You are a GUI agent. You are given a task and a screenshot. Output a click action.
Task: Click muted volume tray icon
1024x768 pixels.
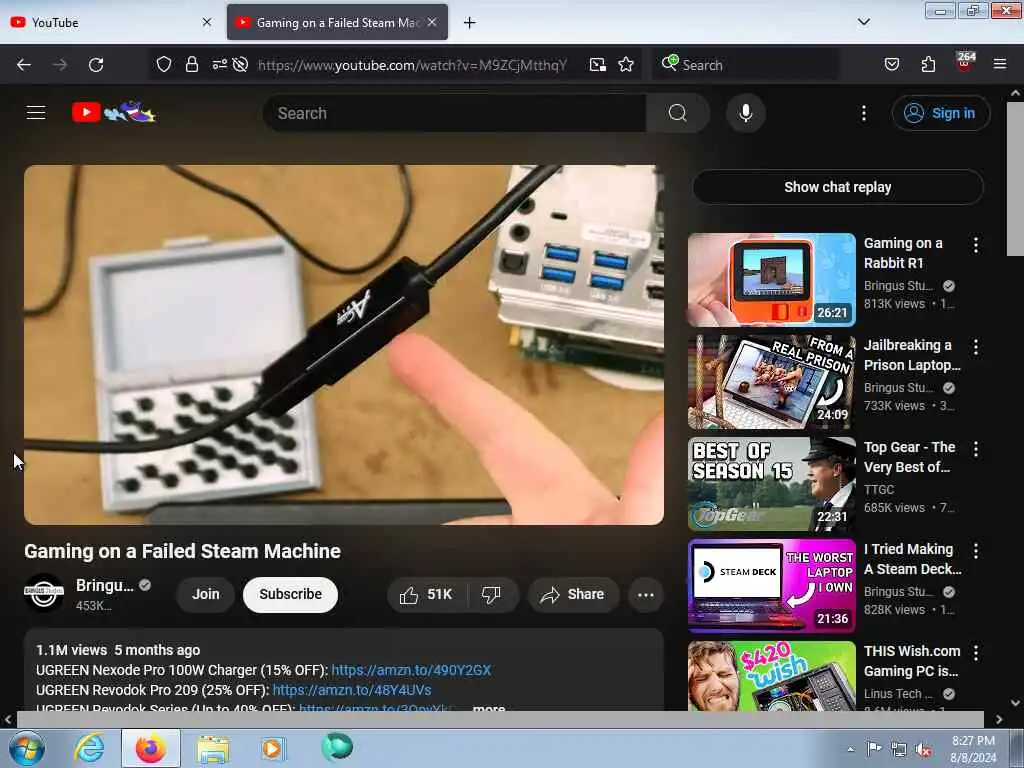923,749
